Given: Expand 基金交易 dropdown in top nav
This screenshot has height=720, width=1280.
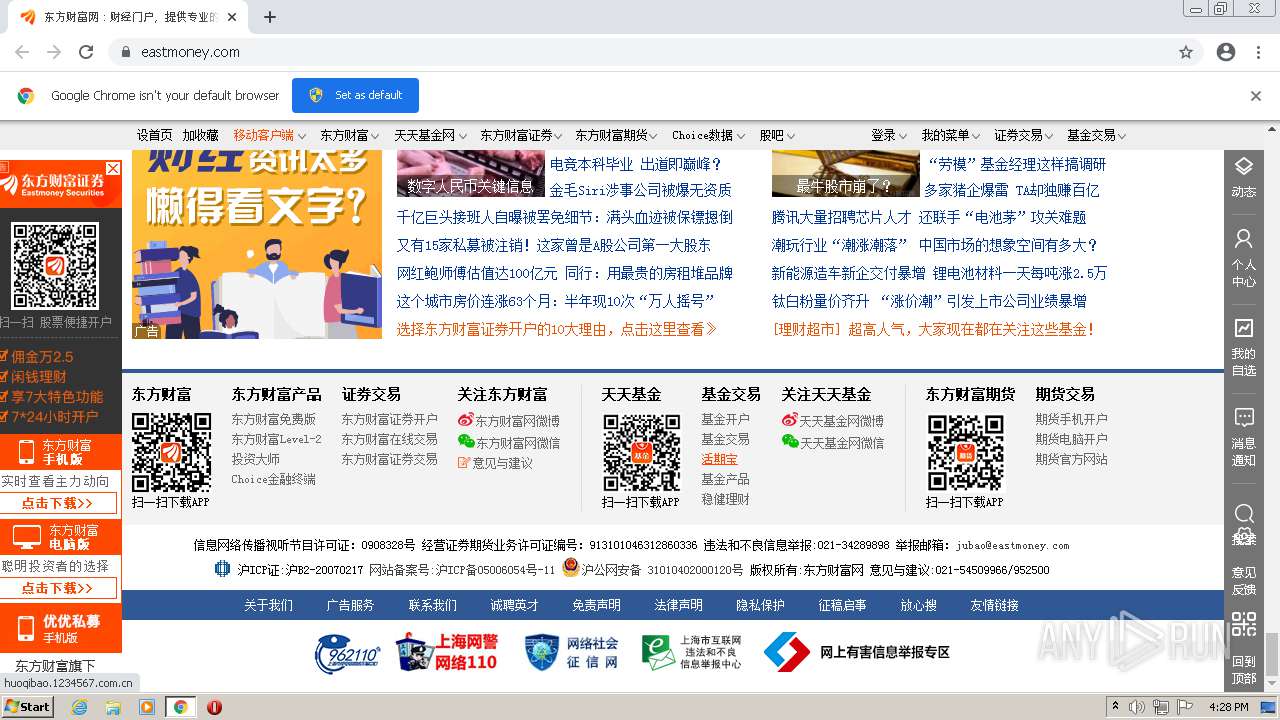Looking at the screenshot, I should click(x=1096, y=135).
